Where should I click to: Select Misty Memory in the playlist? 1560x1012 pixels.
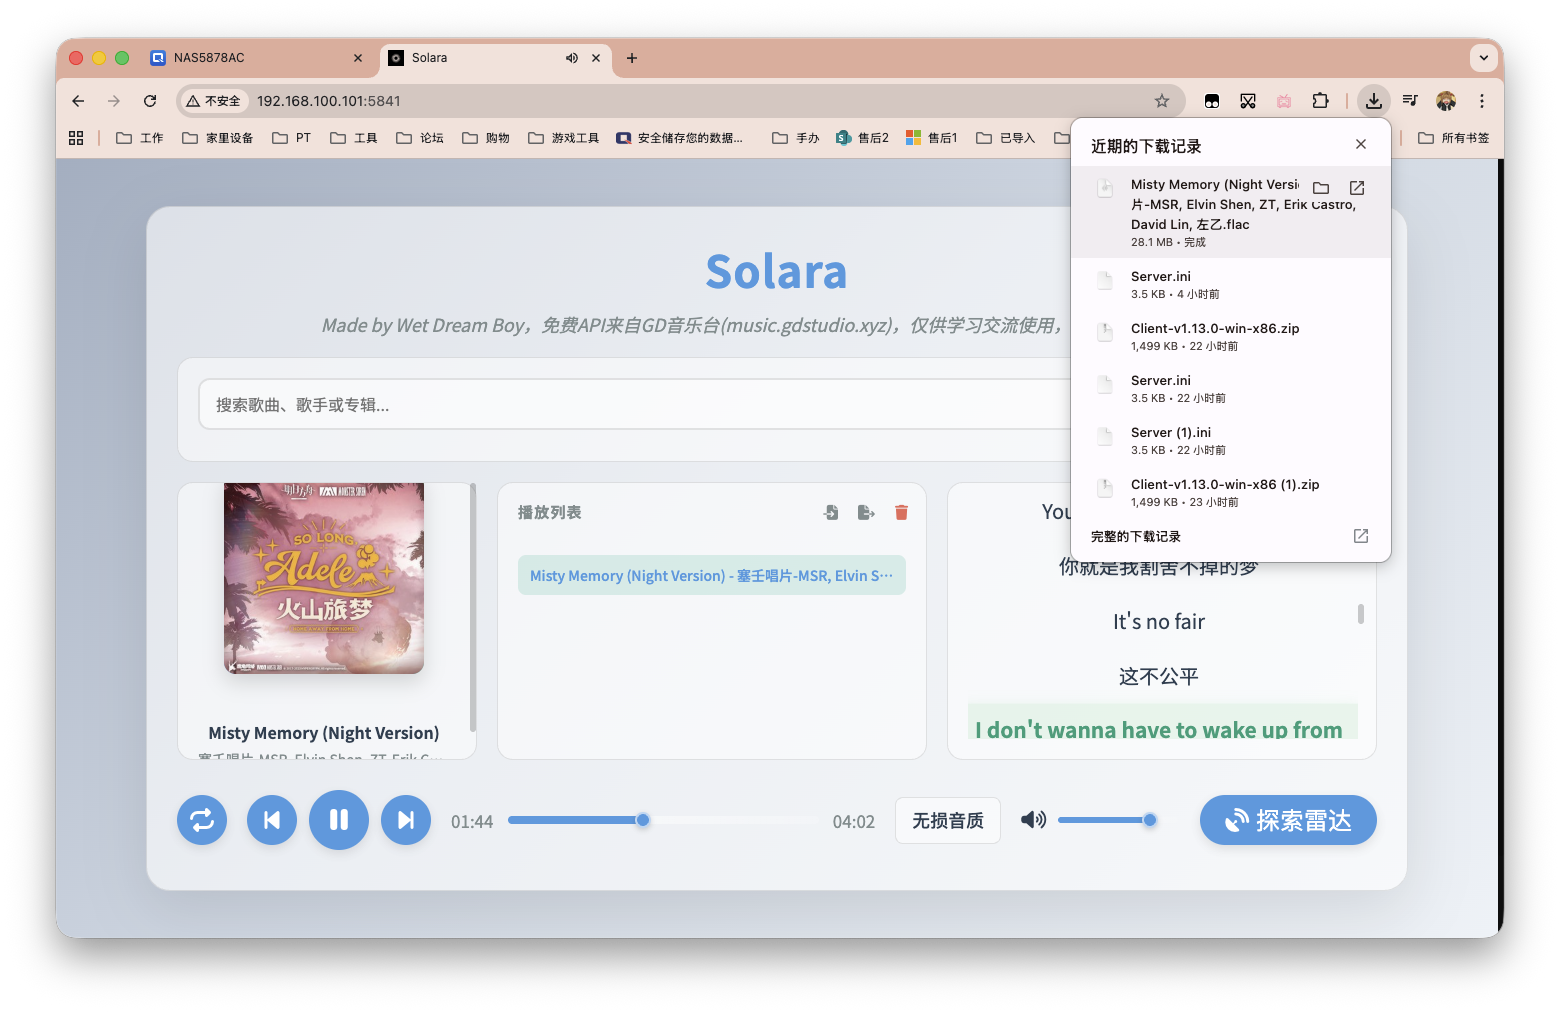coord(711,576)
